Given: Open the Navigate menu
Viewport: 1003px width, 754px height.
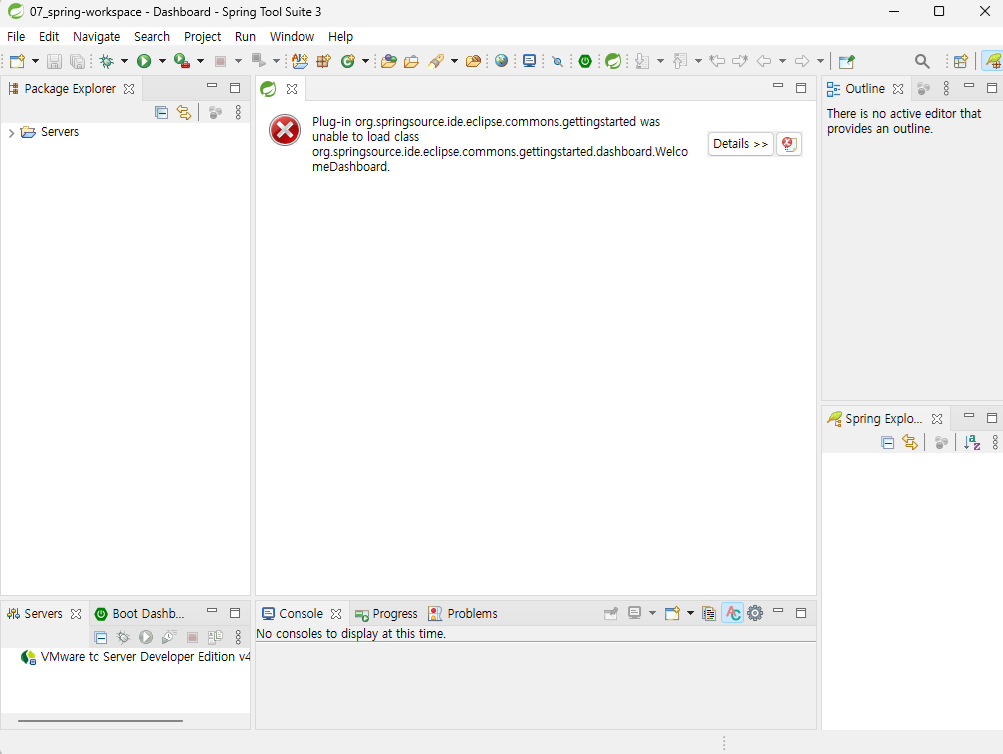Looking at the screenshot, I should coord(97,36).
